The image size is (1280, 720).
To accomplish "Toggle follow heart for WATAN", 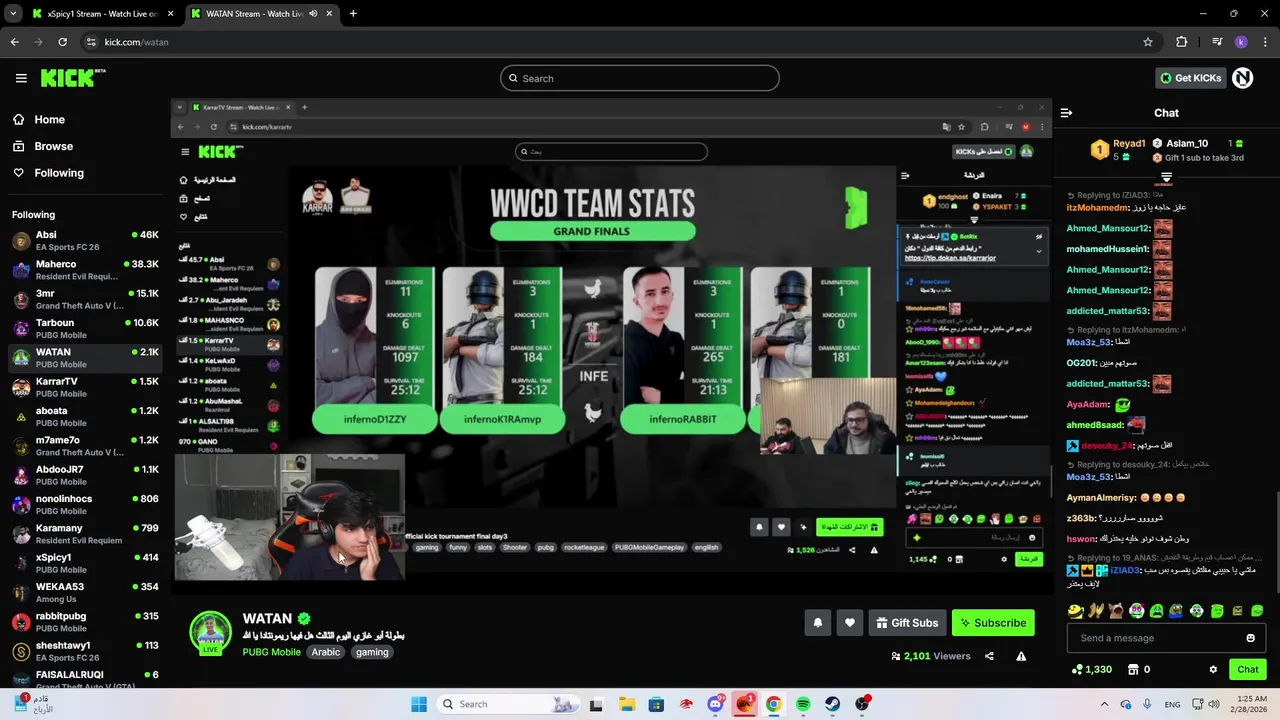I will (x=849, y=623).
